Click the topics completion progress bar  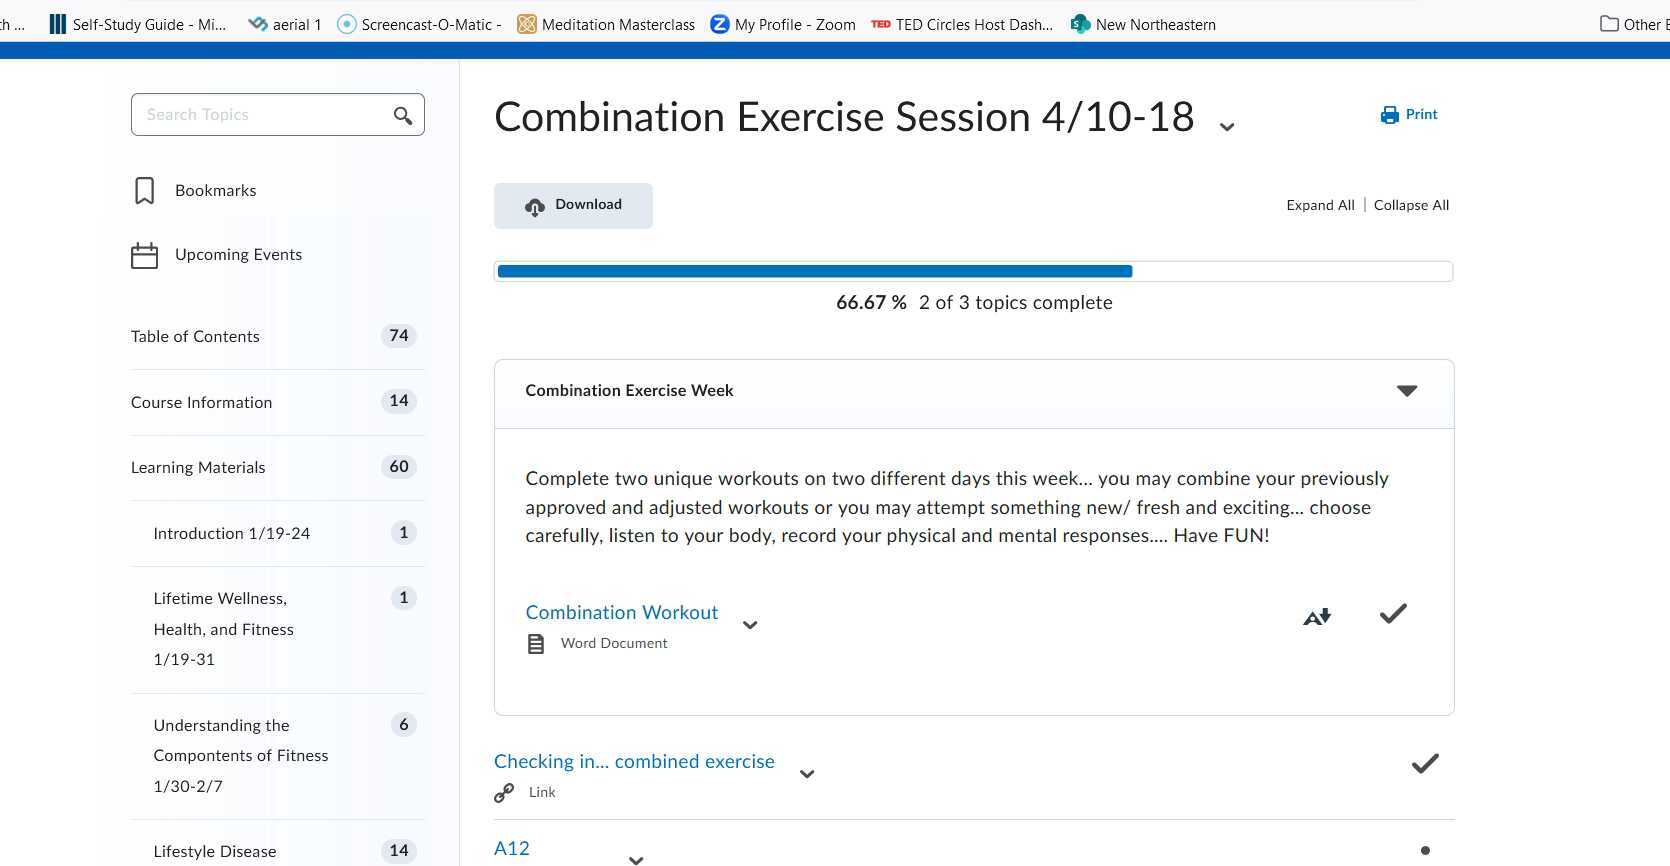[x=973, y=271]
